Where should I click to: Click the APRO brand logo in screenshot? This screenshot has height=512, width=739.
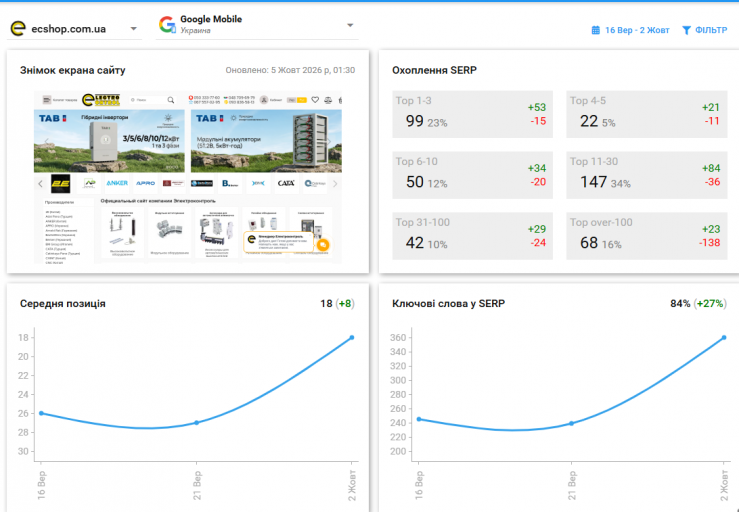(x=145, y=183)
